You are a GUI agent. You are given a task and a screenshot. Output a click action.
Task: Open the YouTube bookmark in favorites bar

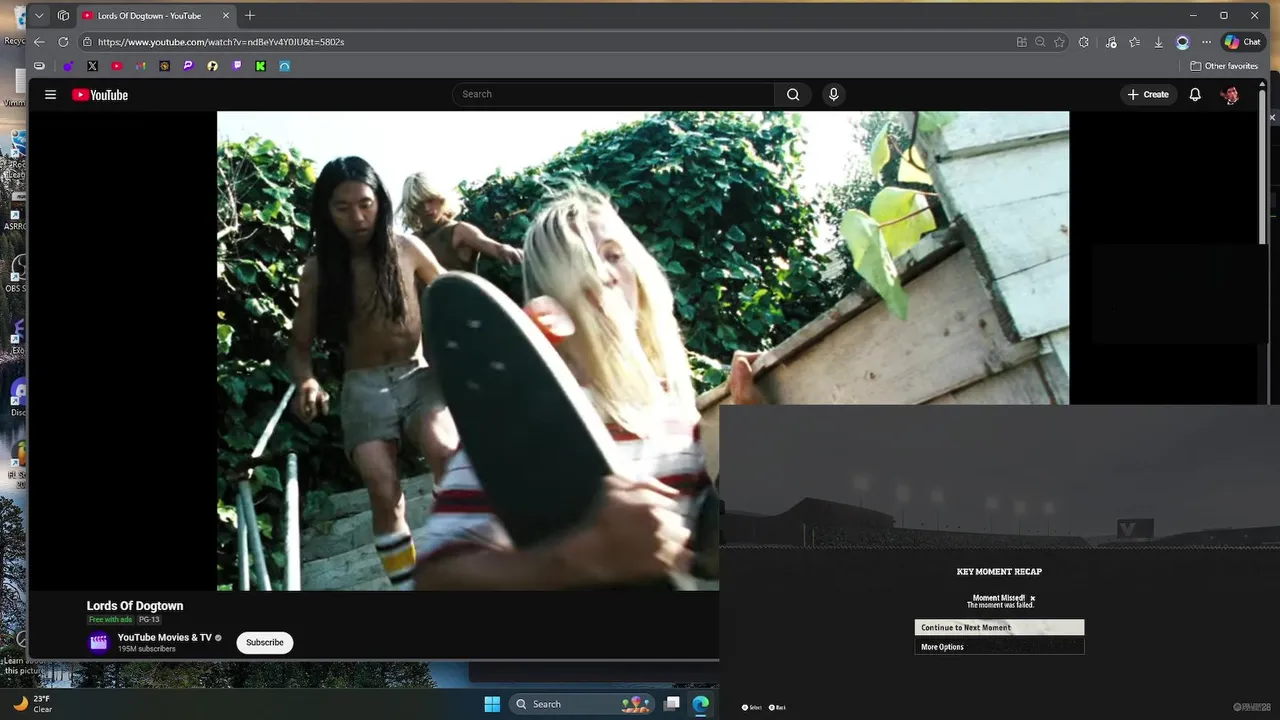[116, 66]
